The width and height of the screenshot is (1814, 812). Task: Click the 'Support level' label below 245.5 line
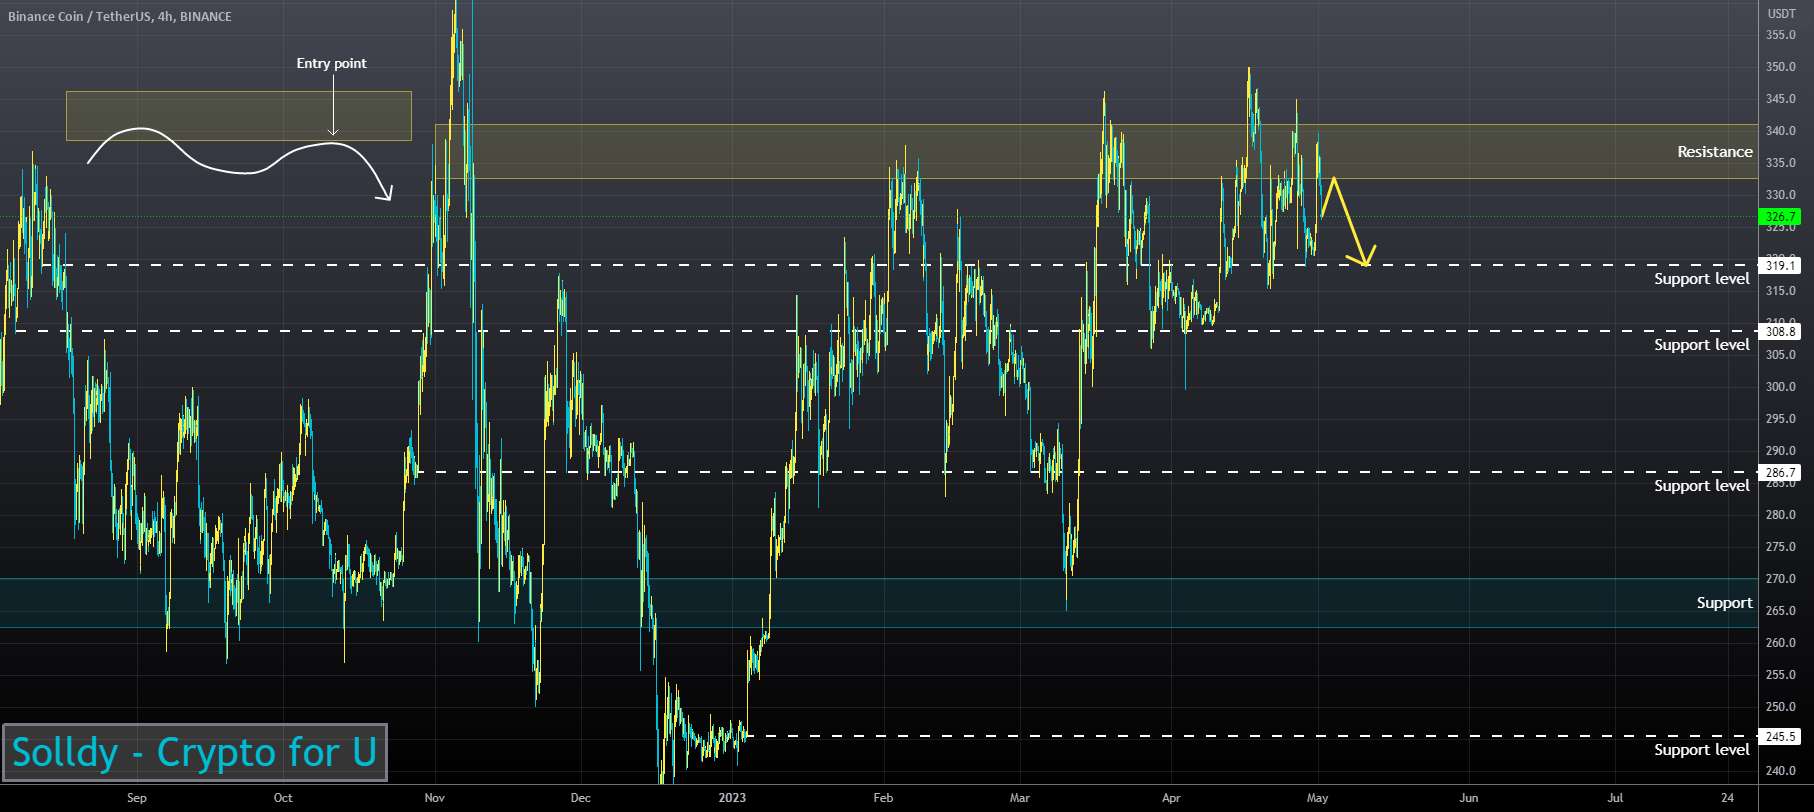pyautogui.click(x=1702, y=750)
